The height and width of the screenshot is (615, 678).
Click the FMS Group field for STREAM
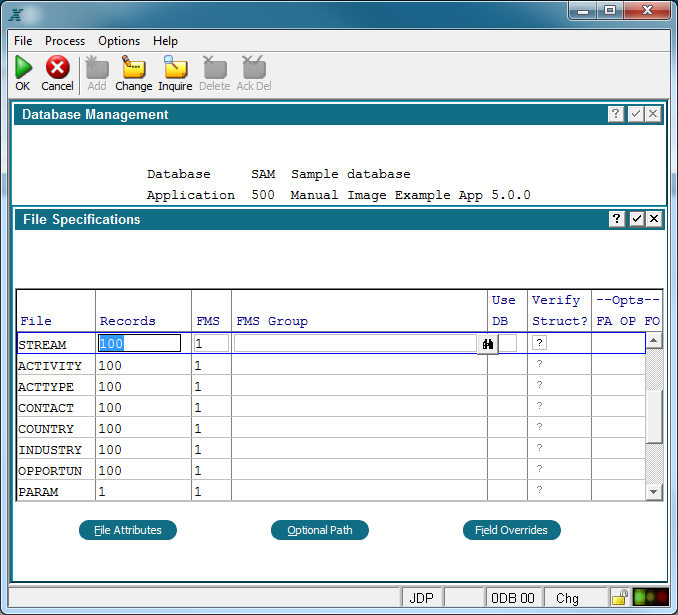coord(355,343)
